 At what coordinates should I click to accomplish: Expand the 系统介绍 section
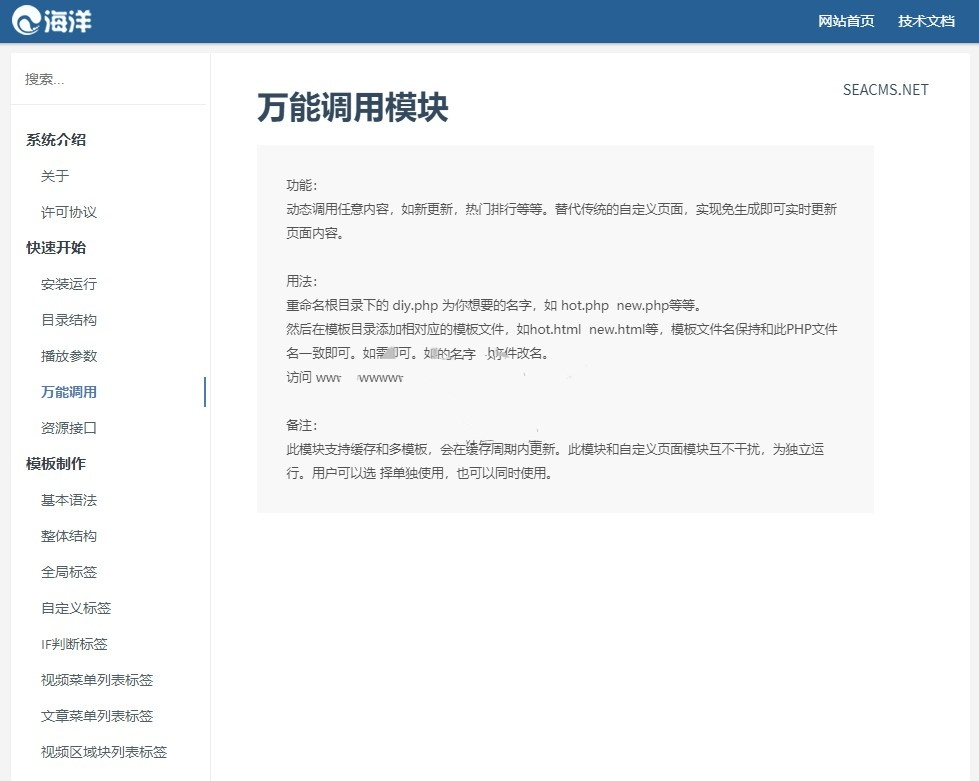coord(56,140)
